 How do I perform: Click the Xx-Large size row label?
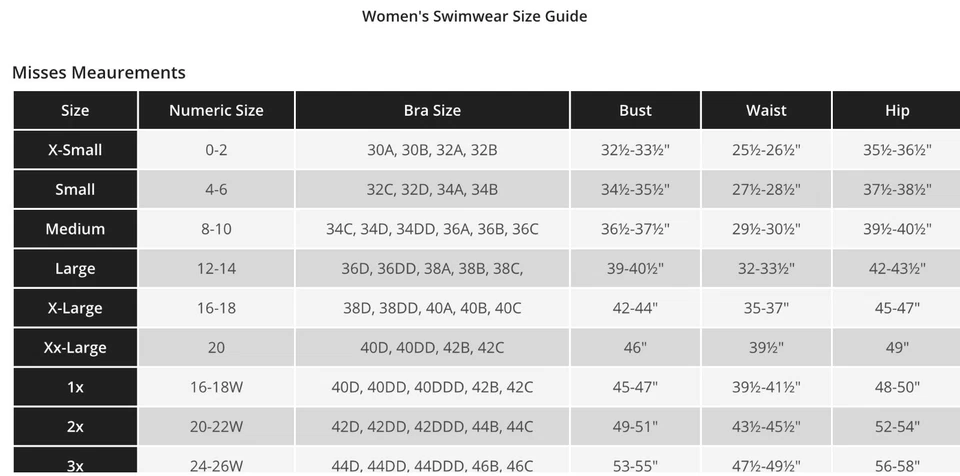(x=75, y=348)
